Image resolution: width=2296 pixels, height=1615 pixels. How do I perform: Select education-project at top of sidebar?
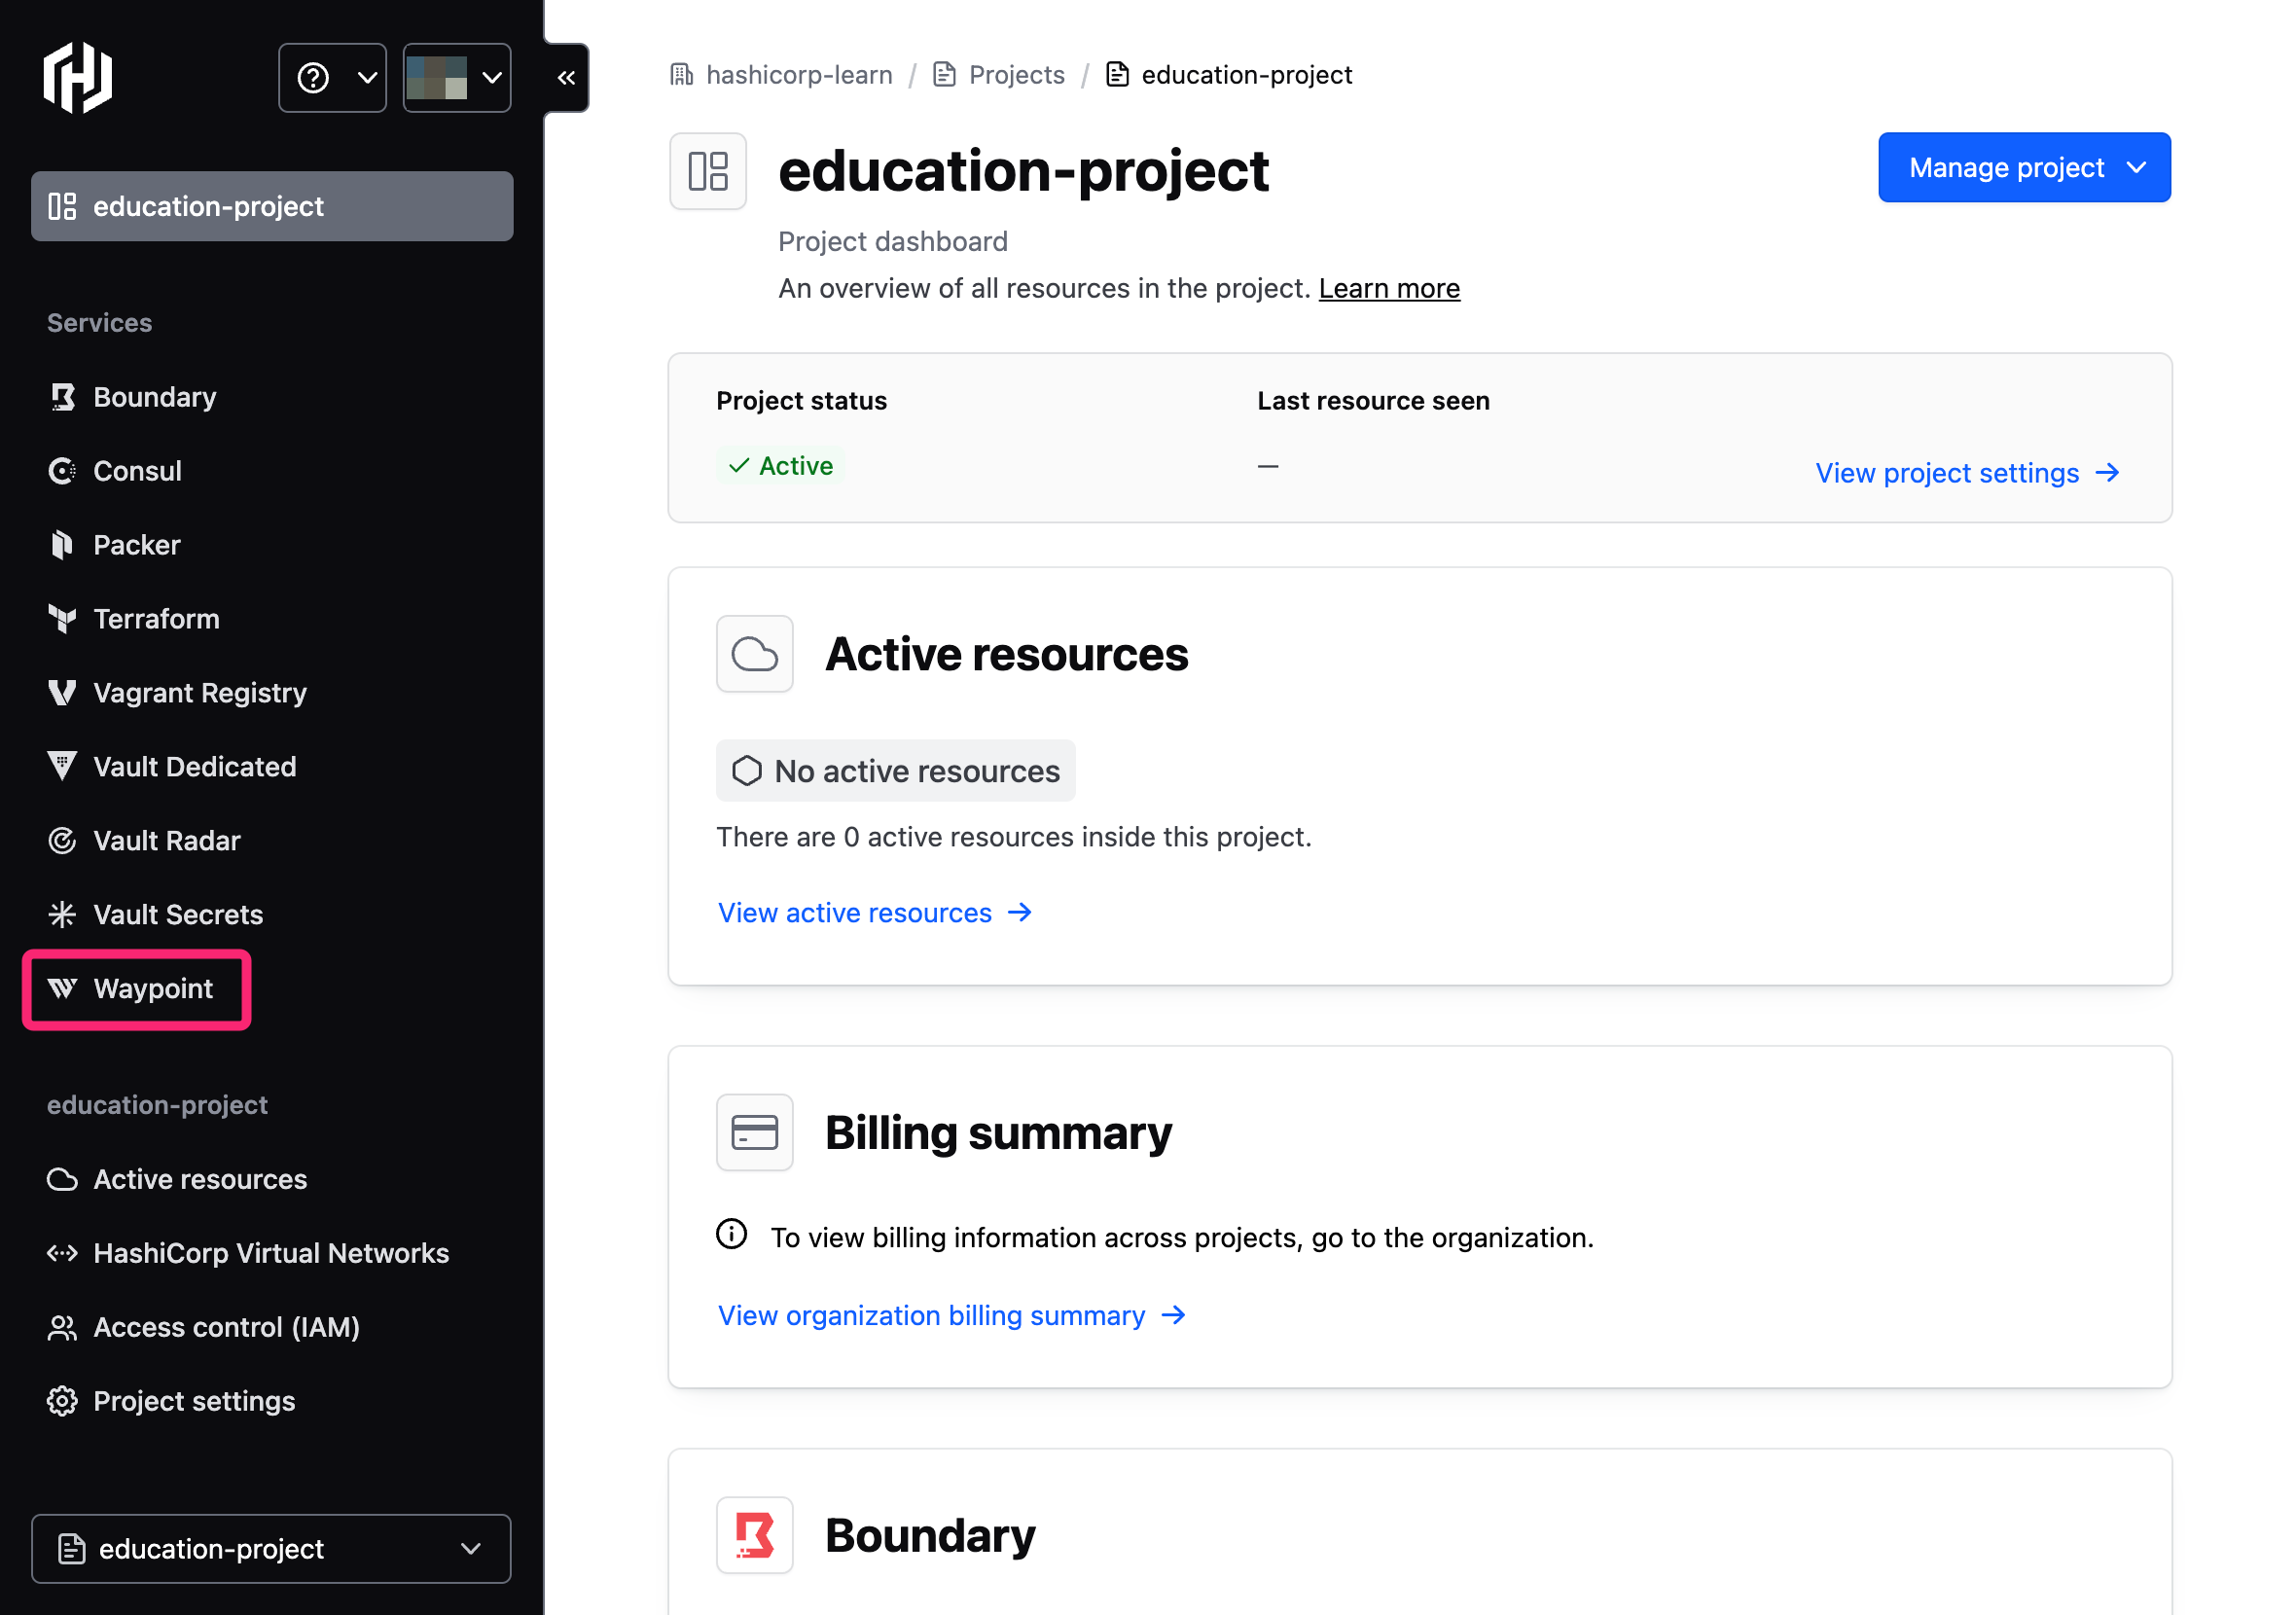(272, 206)
